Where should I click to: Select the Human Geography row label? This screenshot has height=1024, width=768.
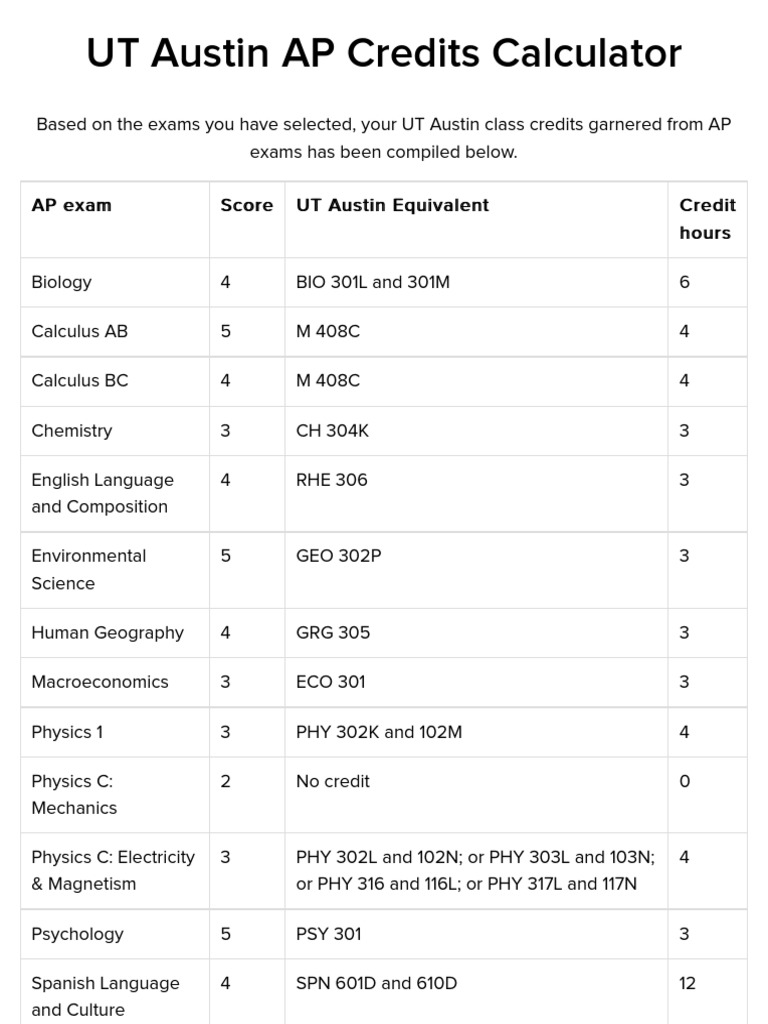[x=107, y=632]
